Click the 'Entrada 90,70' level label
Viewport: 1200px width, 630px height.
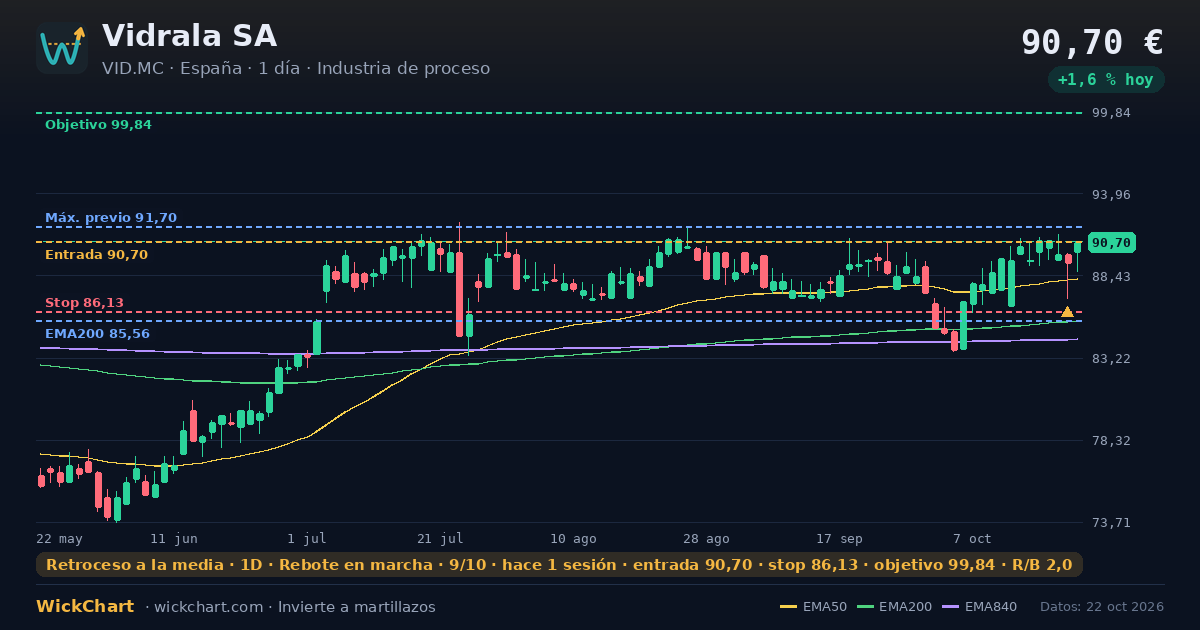(96, 255)
